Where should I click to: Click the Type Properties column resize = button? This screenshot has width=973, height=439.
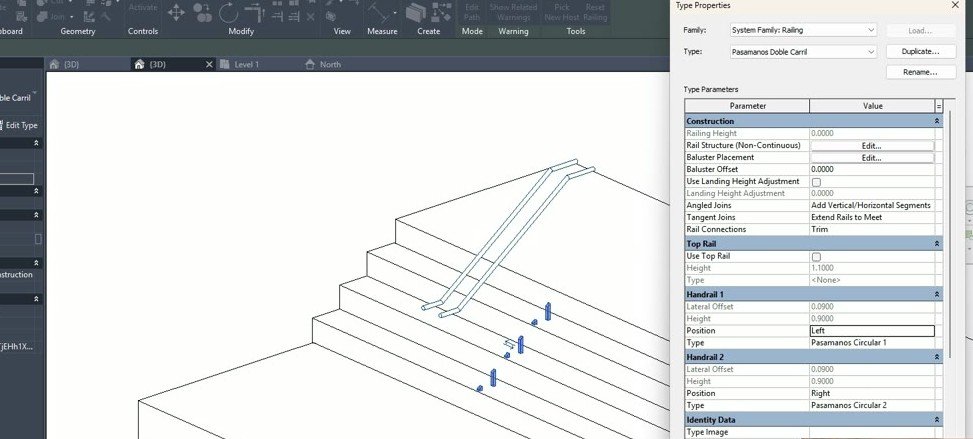[939, 106]
